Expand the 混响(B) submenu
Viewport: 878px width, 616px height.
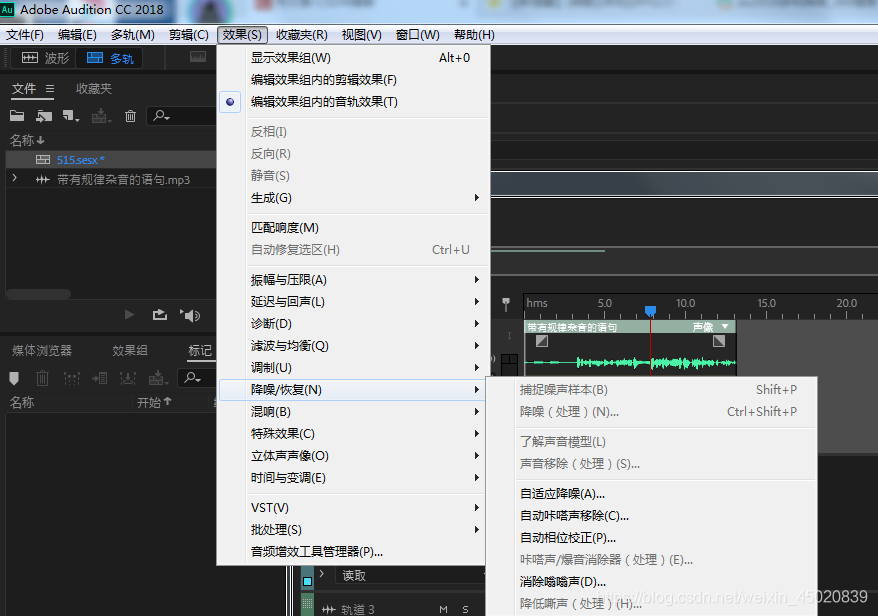click(354, 412)
